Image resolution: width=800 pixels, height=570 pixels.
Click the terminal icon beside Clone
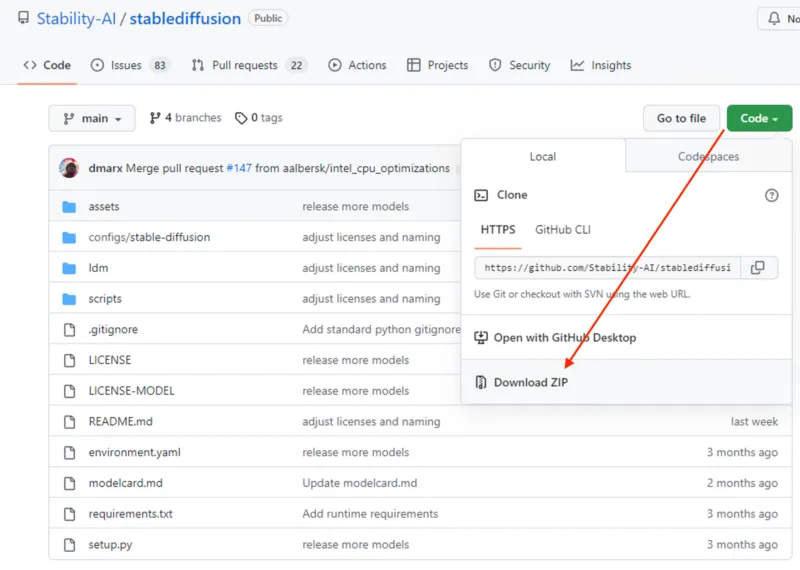[481, 195]
